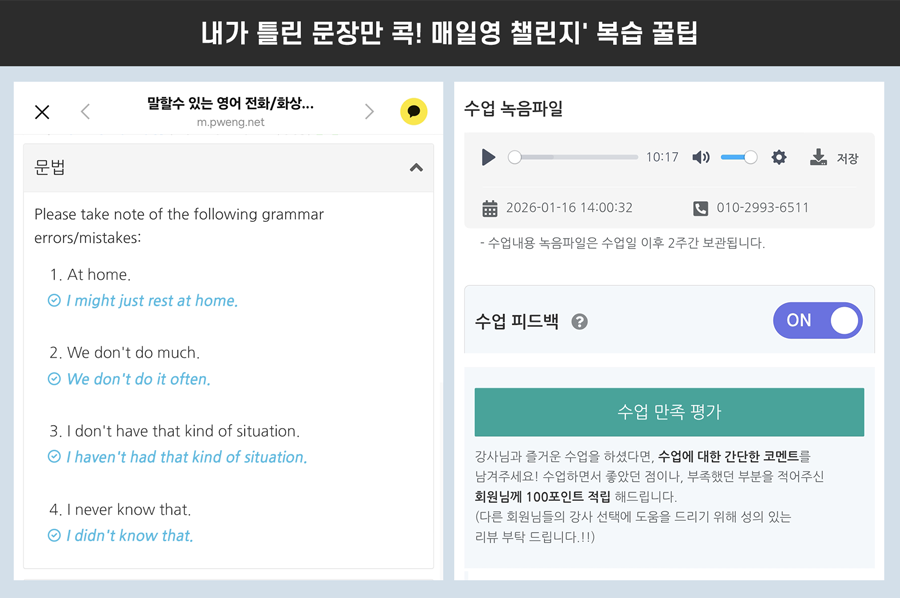Click the m.pweng.net address text
Screen dimensions: 900x598
click(230, 123)
